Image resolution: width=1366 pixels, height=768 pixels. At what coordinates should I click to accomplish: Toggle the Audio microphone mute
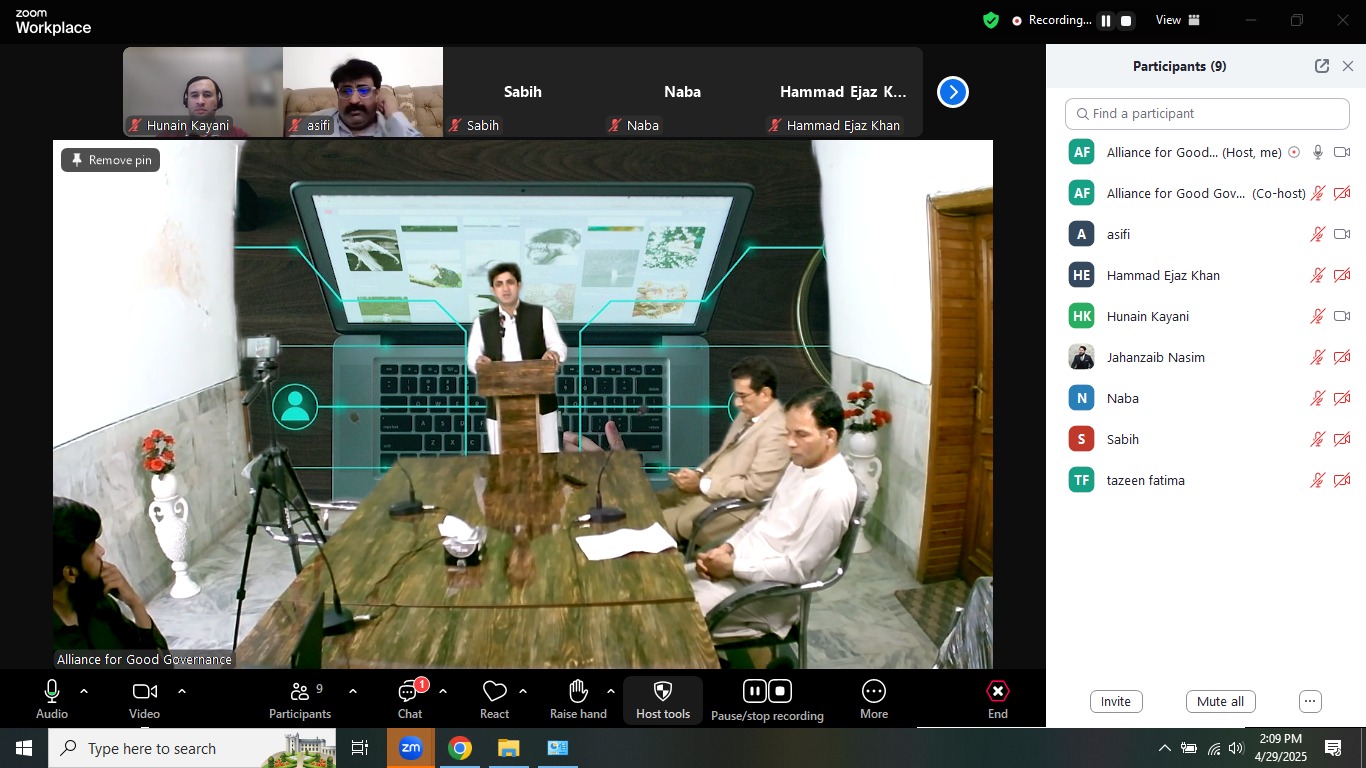coord(52,692)
